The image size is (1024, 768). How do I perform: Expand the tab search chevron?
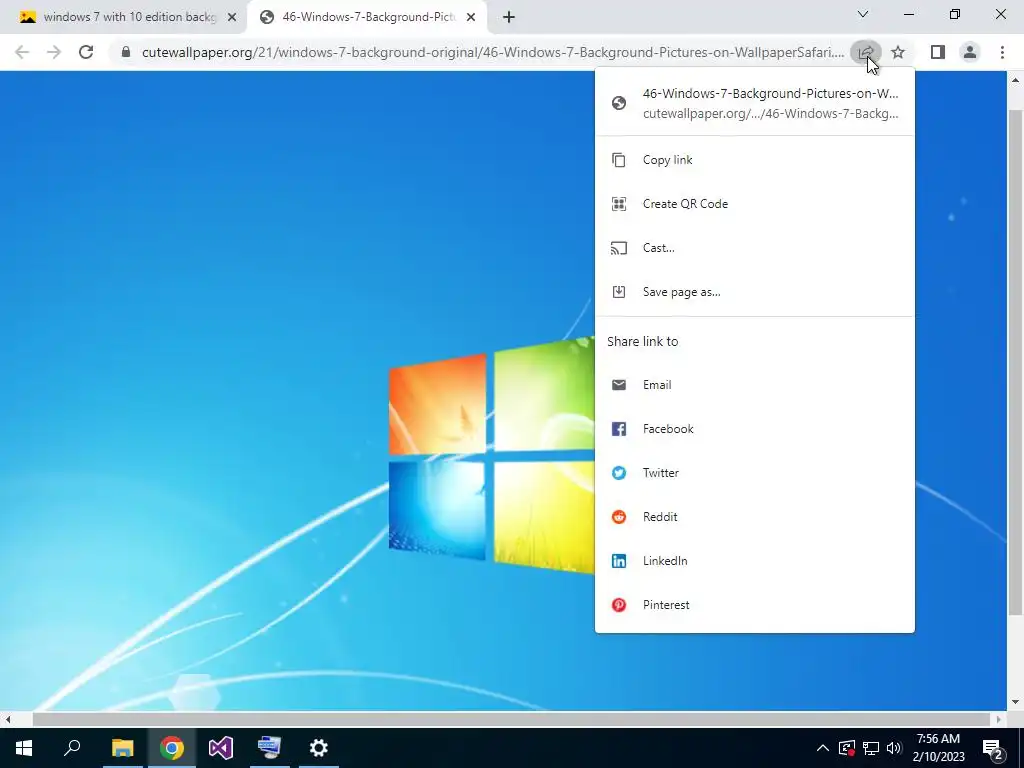(863, 14)
